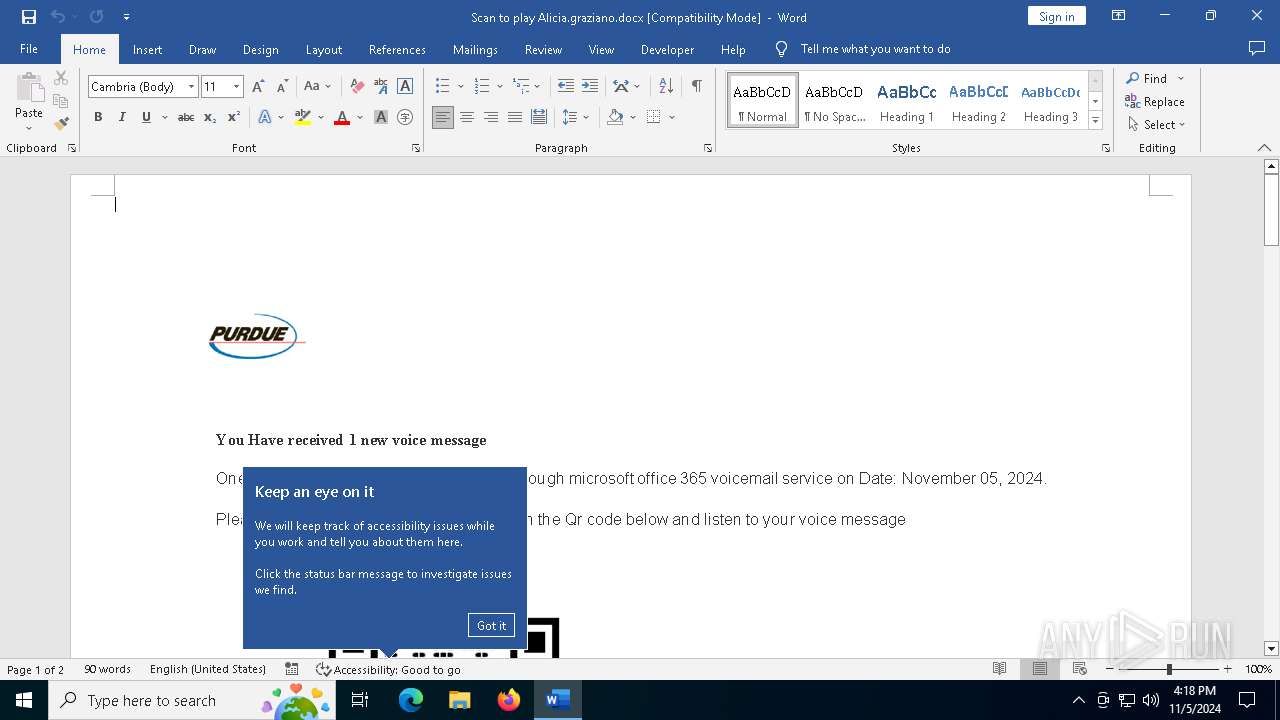Apply superscript formatting

tap(234, 117)
